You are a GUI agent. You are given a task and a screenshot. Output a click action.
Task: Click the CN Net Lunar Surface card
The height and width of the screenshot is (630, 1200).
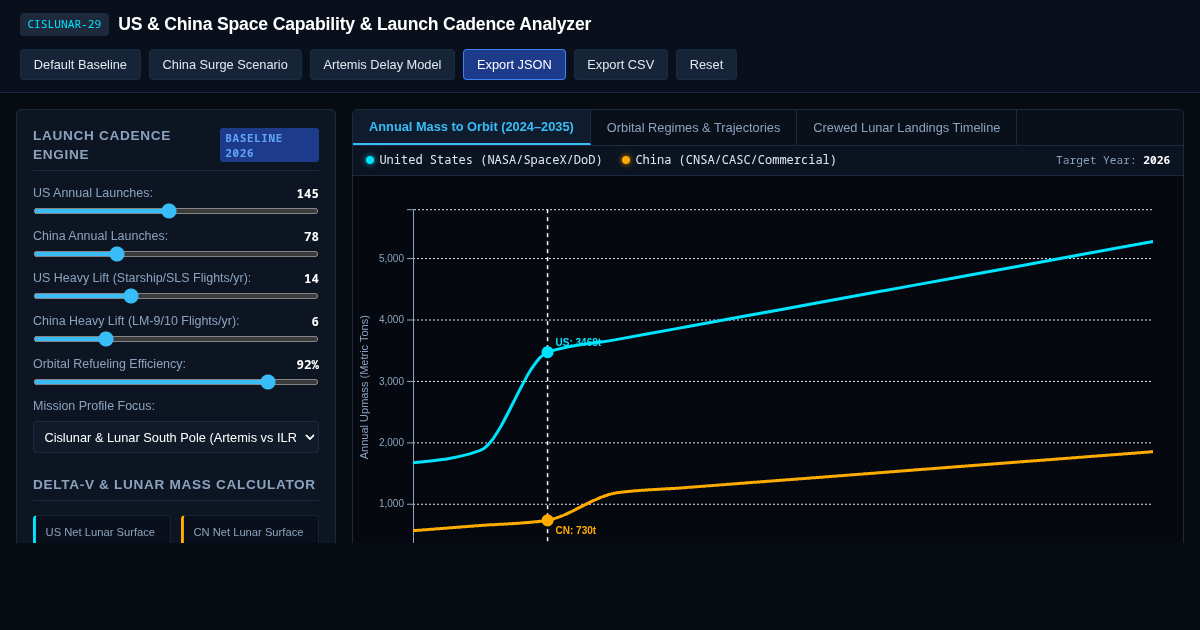(250, 530)
